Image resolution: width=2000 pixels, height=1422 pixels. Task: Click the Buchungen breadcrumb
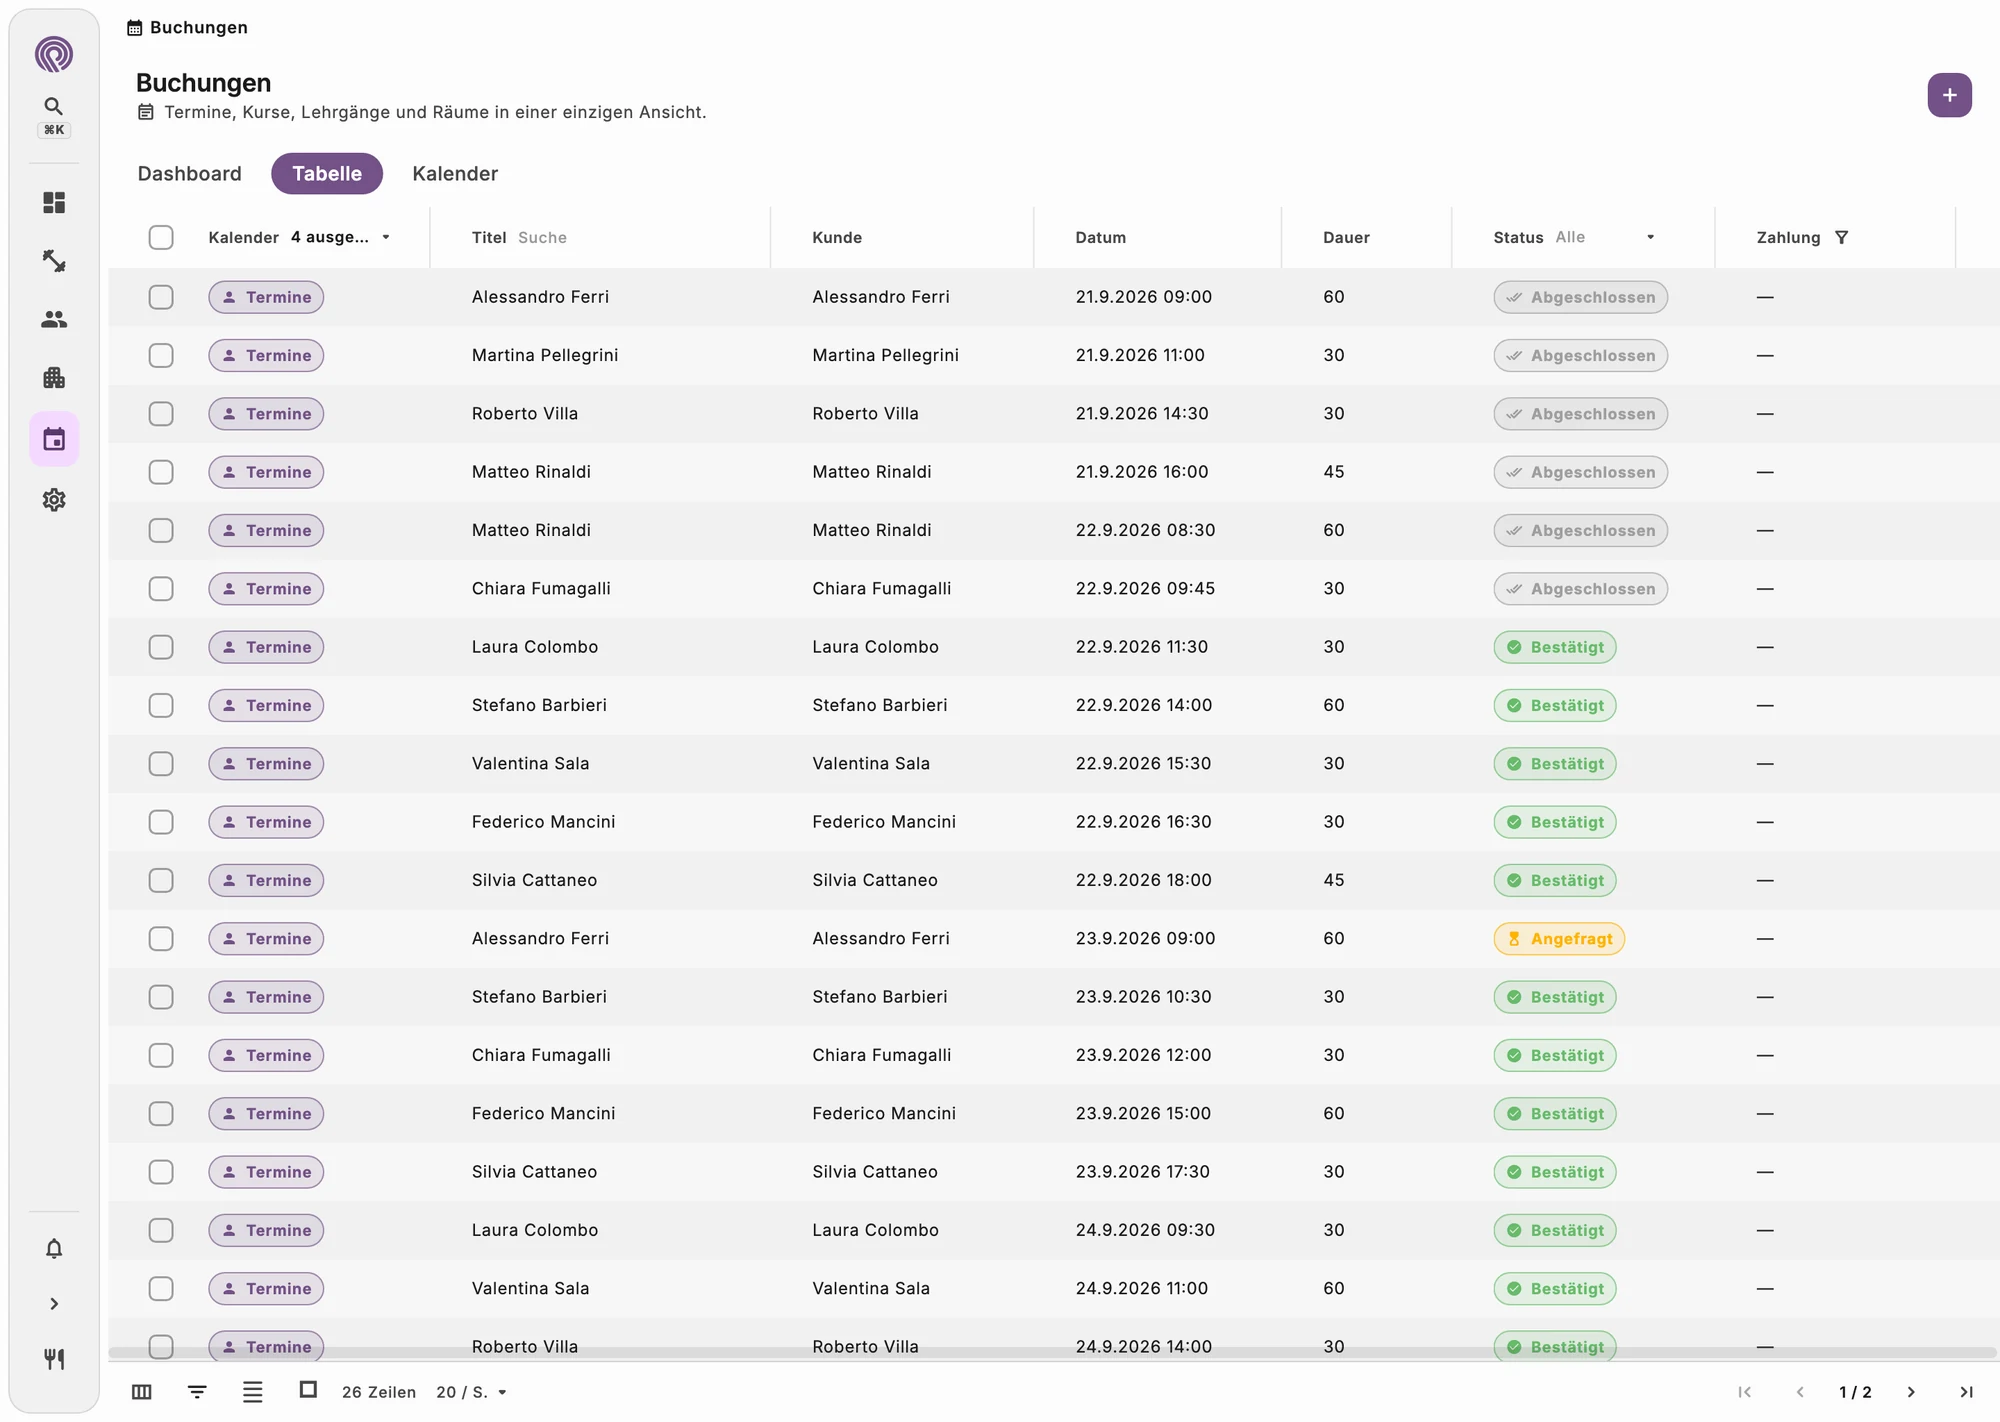(188, 27)
